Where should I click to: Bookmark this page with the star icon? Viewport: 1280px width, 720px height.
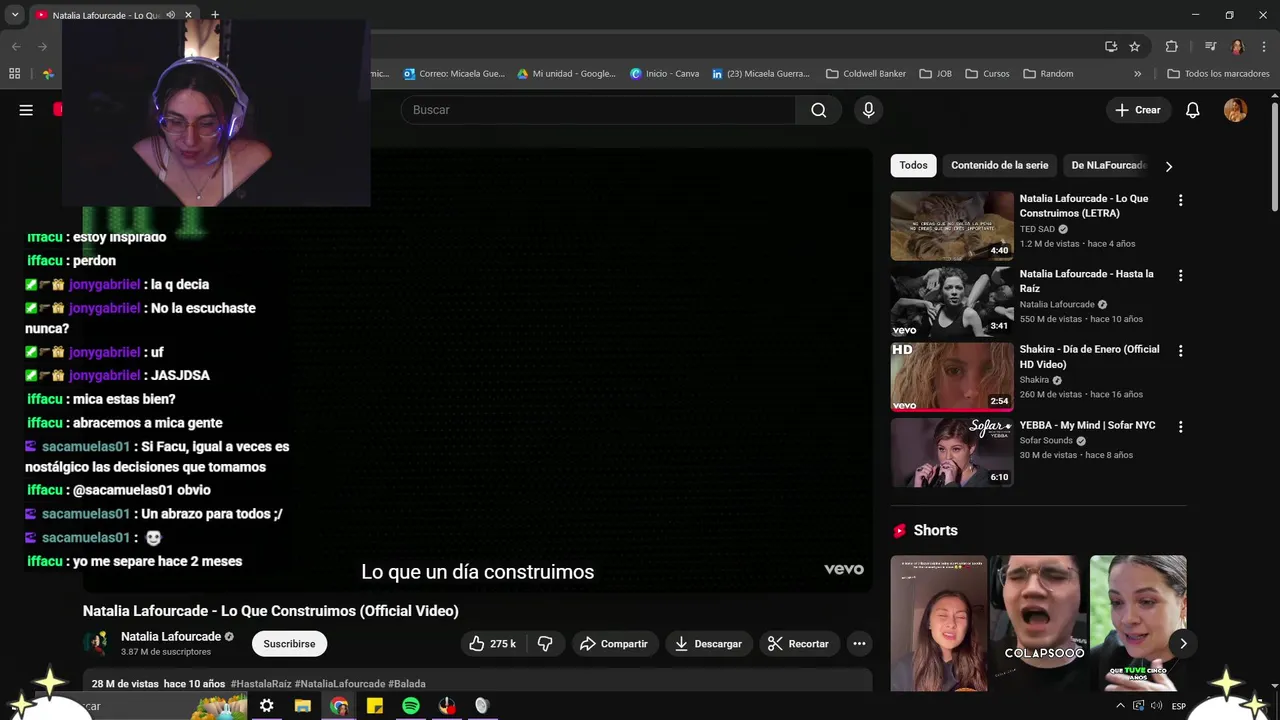tap(1135, 46)
